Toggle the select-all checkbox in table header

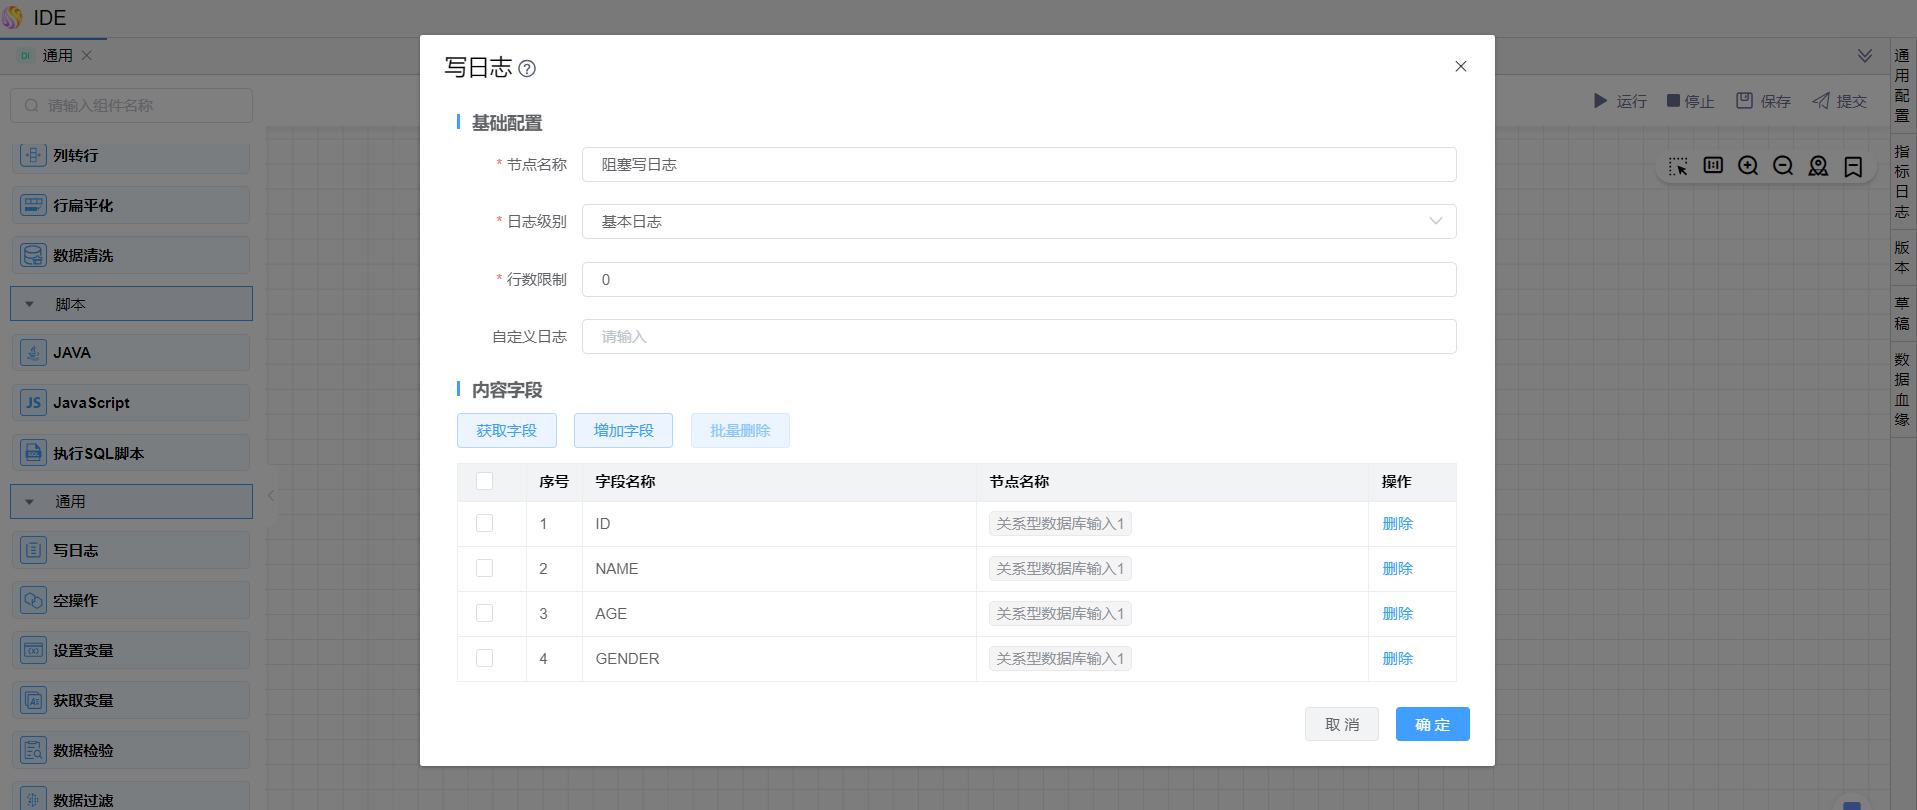tap(485, 481)
